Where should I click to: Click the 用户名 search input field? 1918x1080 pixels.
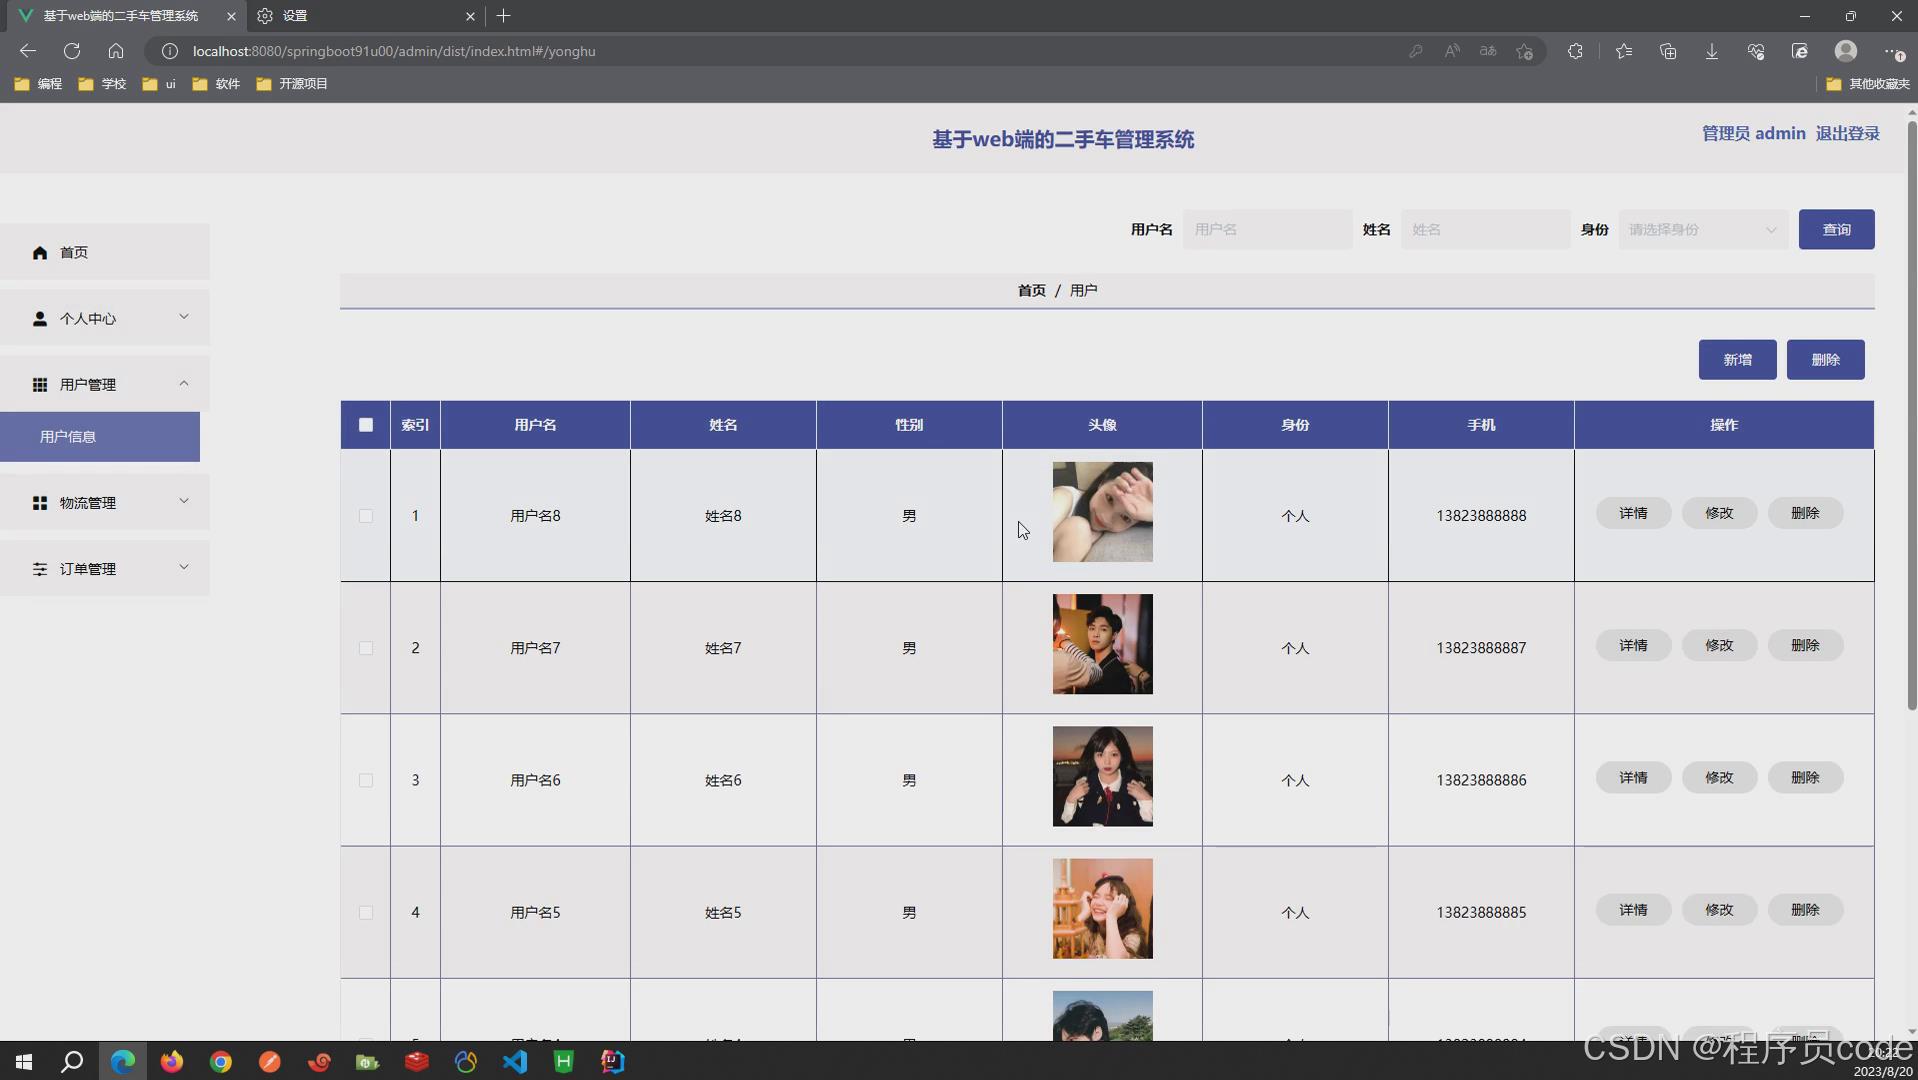click(x=1267, y=229)
